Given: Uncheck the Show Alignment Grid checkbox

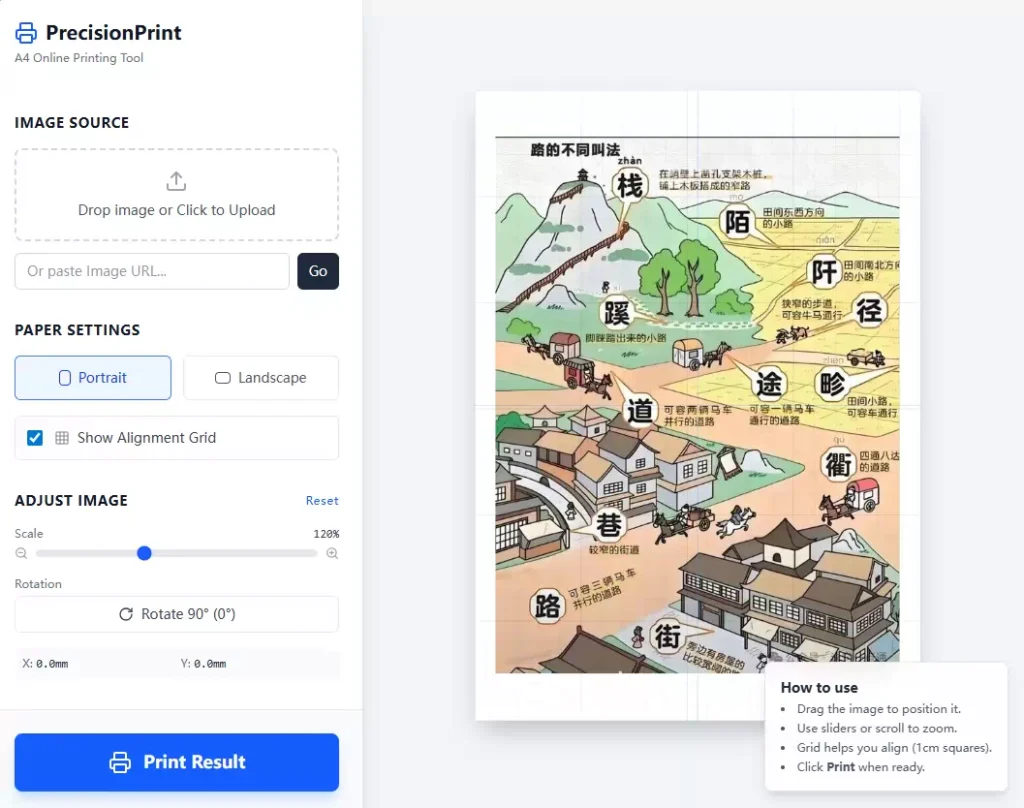Looking at the screenshot, I should coord(35,438).
